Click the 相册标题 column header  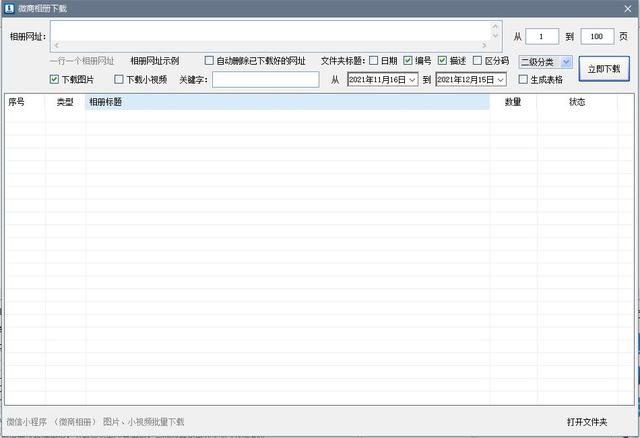pos(287,102)
